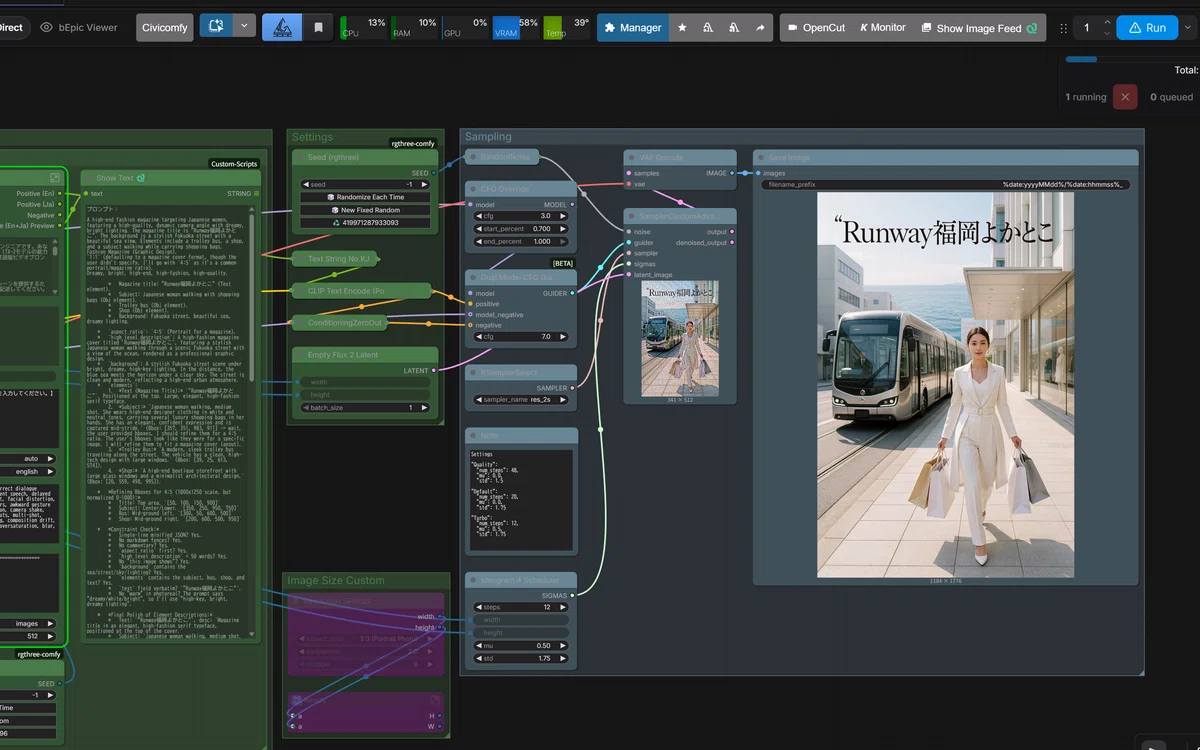Image resolution: width=1200 pixels, height=750 pixels.
Task: Click Show Image Feed
Action: tap(979, 28)
